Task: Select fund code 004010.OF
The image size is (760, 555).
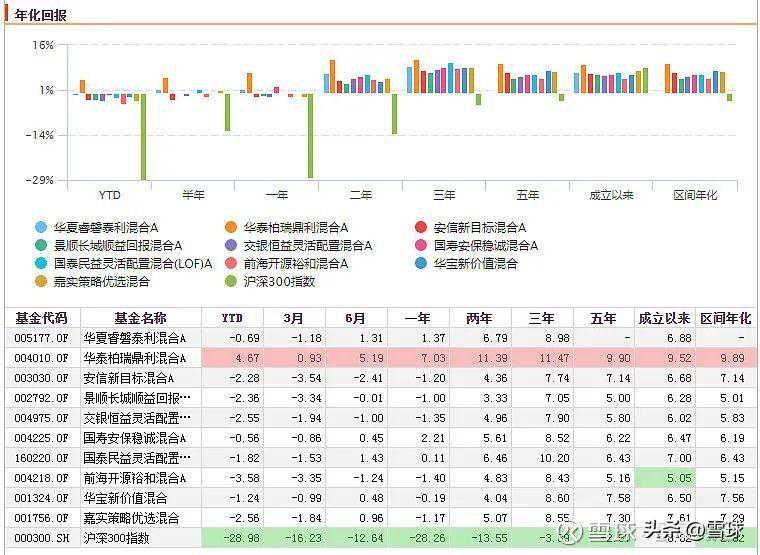Action: click(42, 358)
